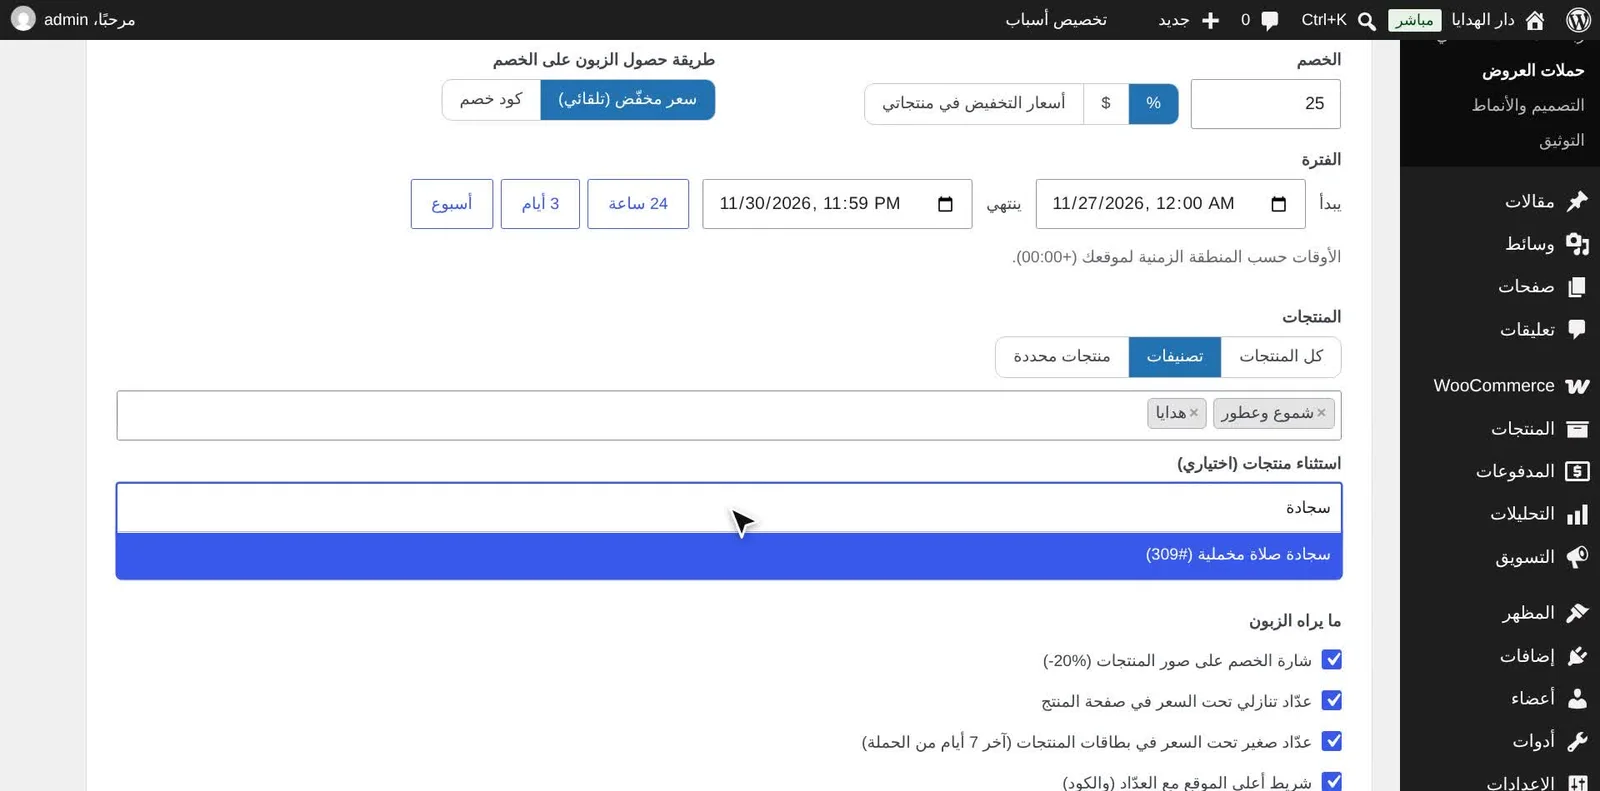
Task: Click the plug icon beside إضافات
Action: tap(1577, 656)
